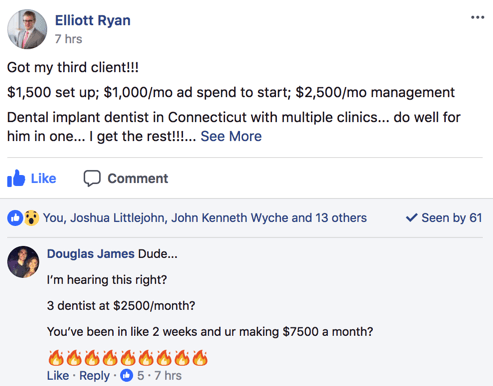Click the Seen by 61 checkmark
The image size is (493, 386).
(412, 218)
